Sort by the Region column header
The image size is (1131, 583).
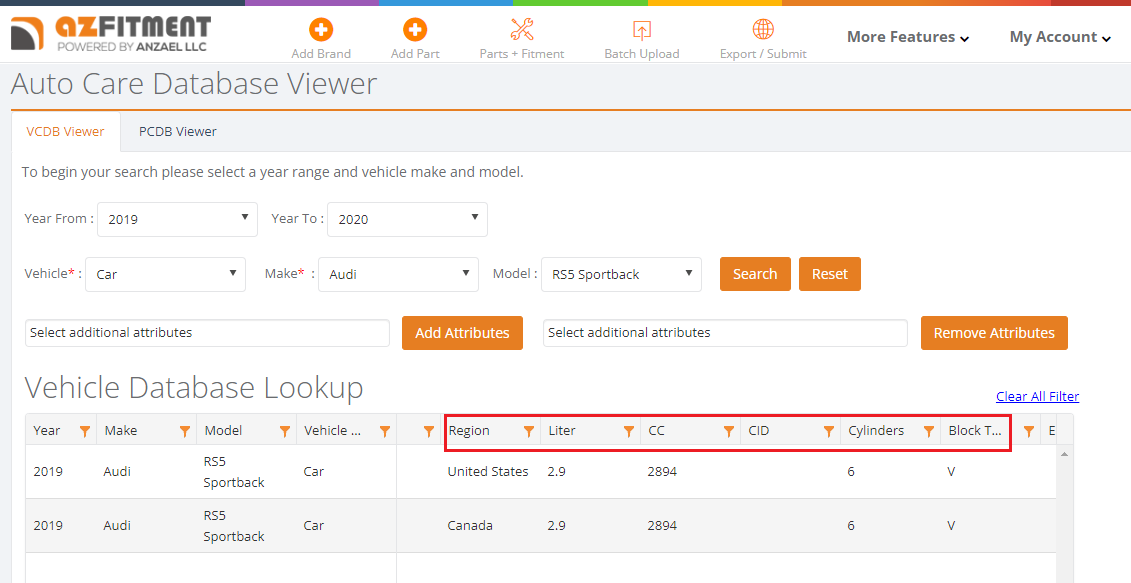pyautogui.click(x=469, y=431)
